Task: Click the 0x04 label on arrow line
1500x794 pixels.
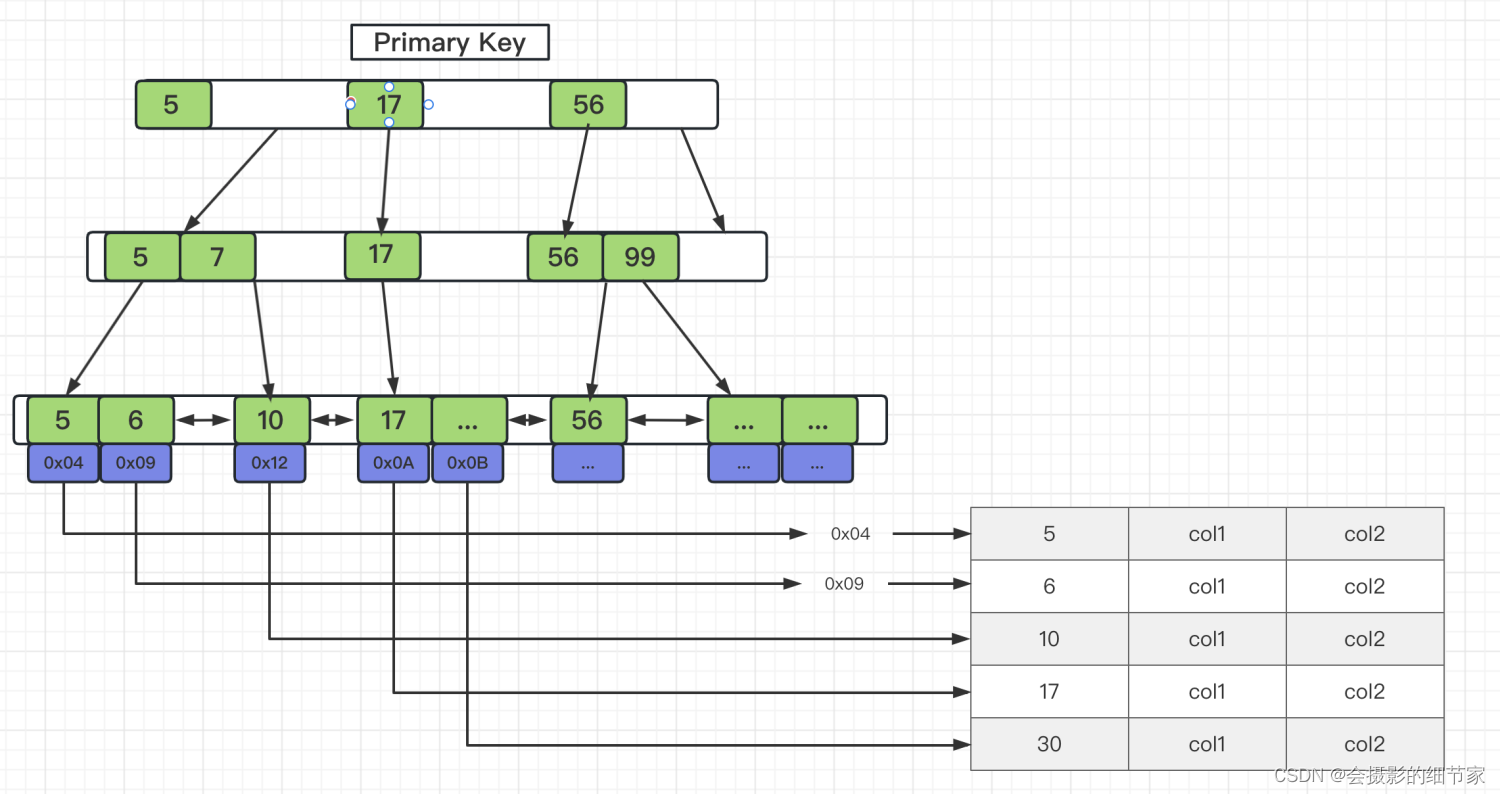Action: click(x=850, y=534)
